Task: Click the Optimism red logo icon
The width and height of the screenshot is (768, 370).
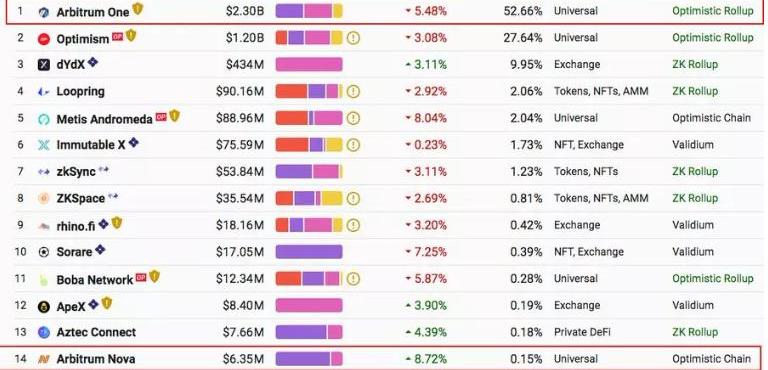Action: coord(44,39)
